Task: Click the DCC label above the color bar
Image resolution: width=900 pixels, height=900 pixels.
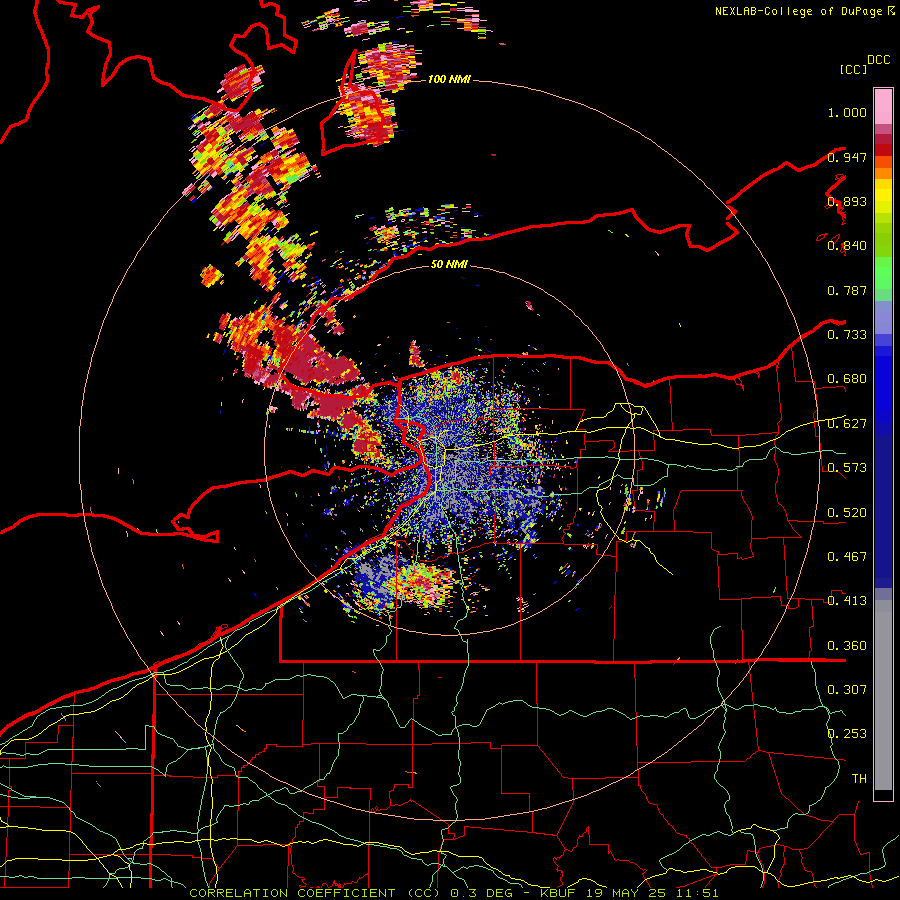Action: click(x=878, y=60)
